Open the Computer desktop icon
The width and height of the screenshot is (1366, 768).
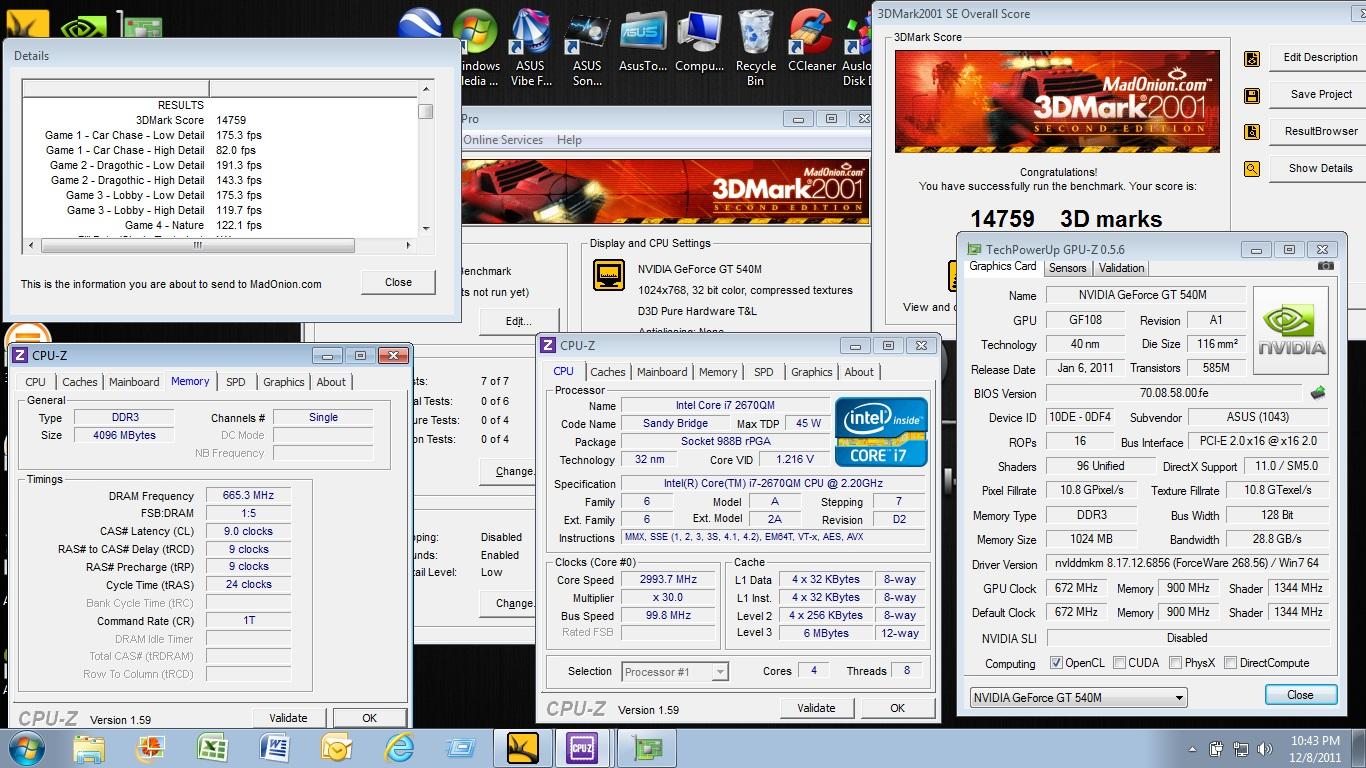(699, 41)
